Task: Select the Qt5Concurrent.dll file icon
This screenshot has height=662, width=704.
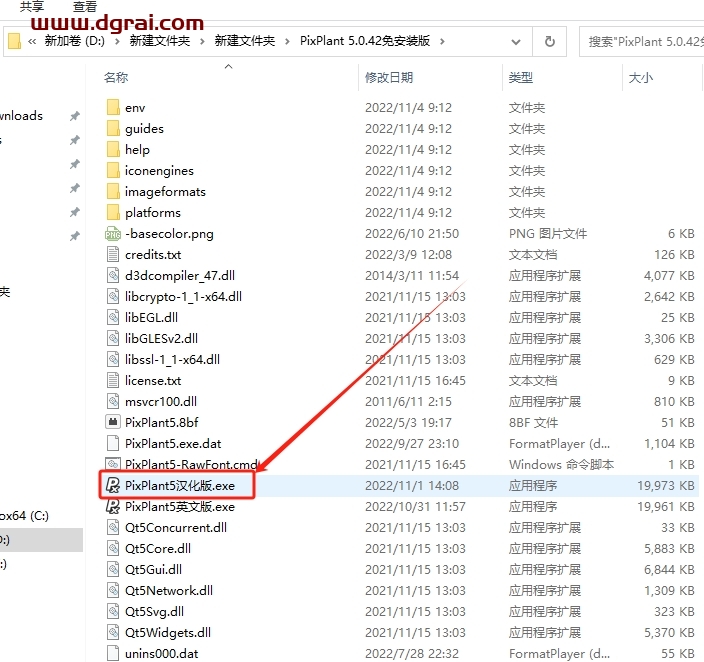Action: click(x=113, y=528)
